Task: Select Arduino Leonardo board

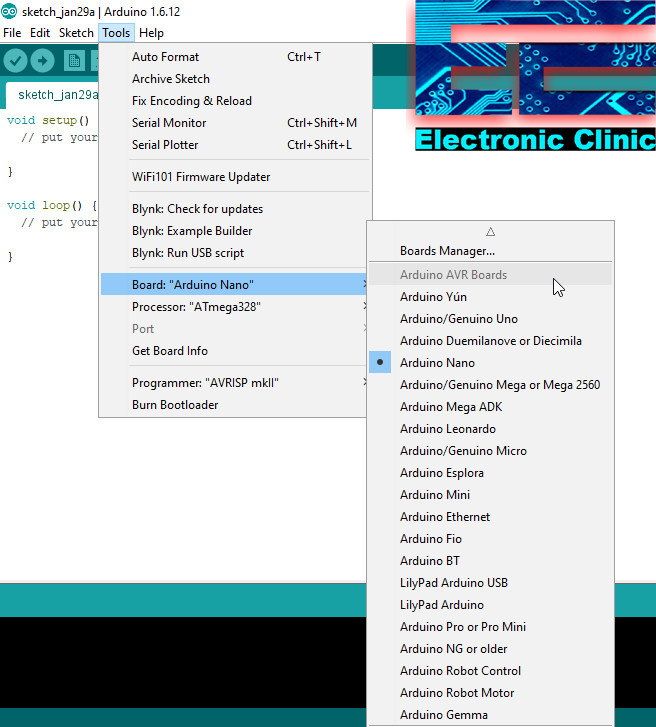Action: point(491,429)
